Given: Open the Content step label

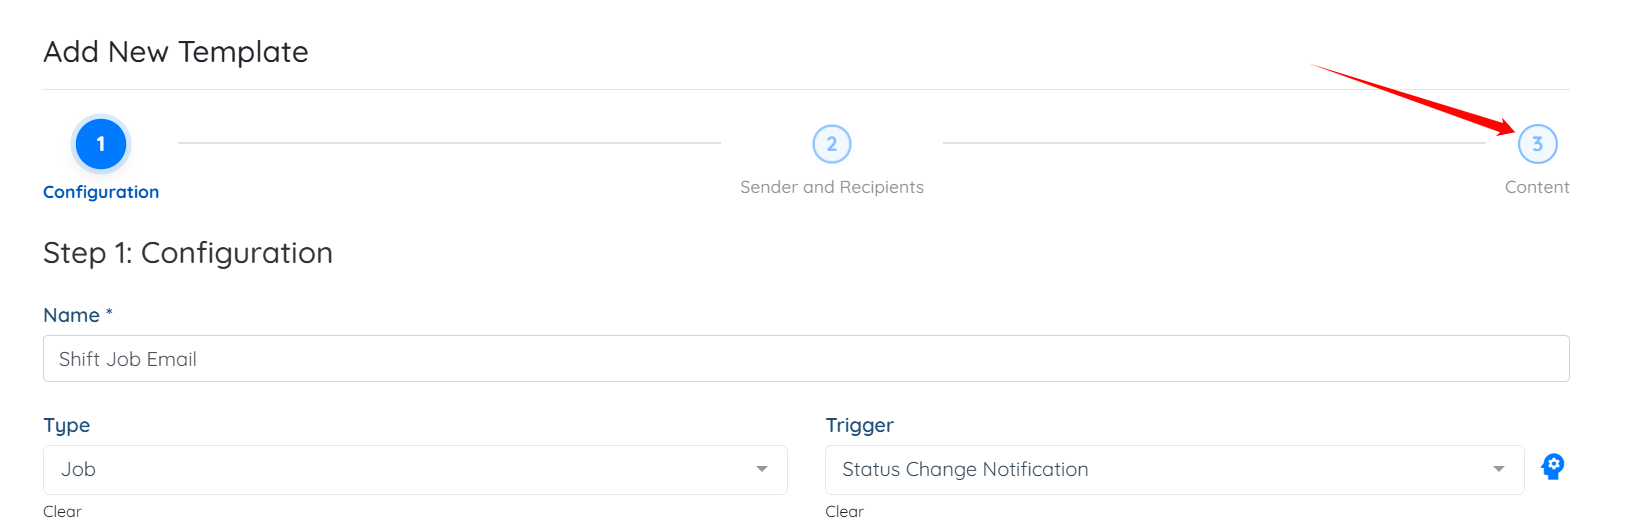Looking at the screenshot, I should click(x=1537, y=187).
